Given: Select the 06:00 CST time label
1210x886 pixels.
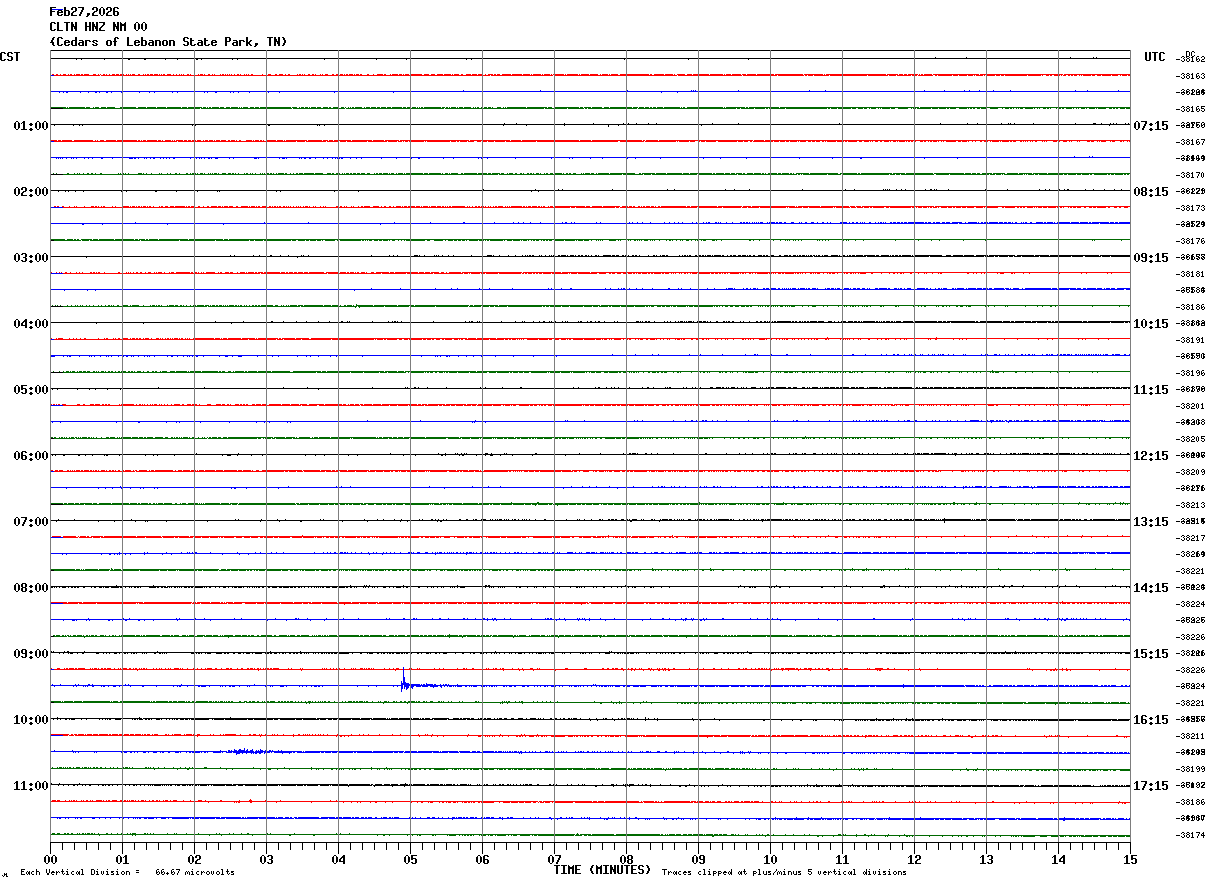Looking at the screenshot, I should (31, 456).
